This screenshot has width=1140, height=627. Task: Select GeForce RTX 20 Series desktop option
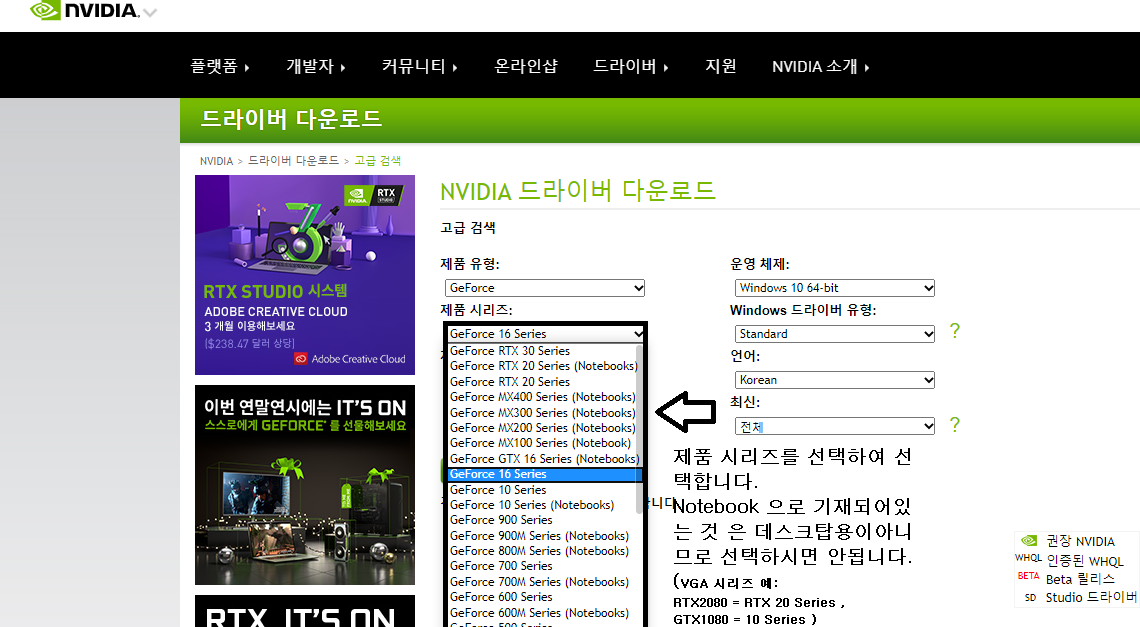coord(542,382)
